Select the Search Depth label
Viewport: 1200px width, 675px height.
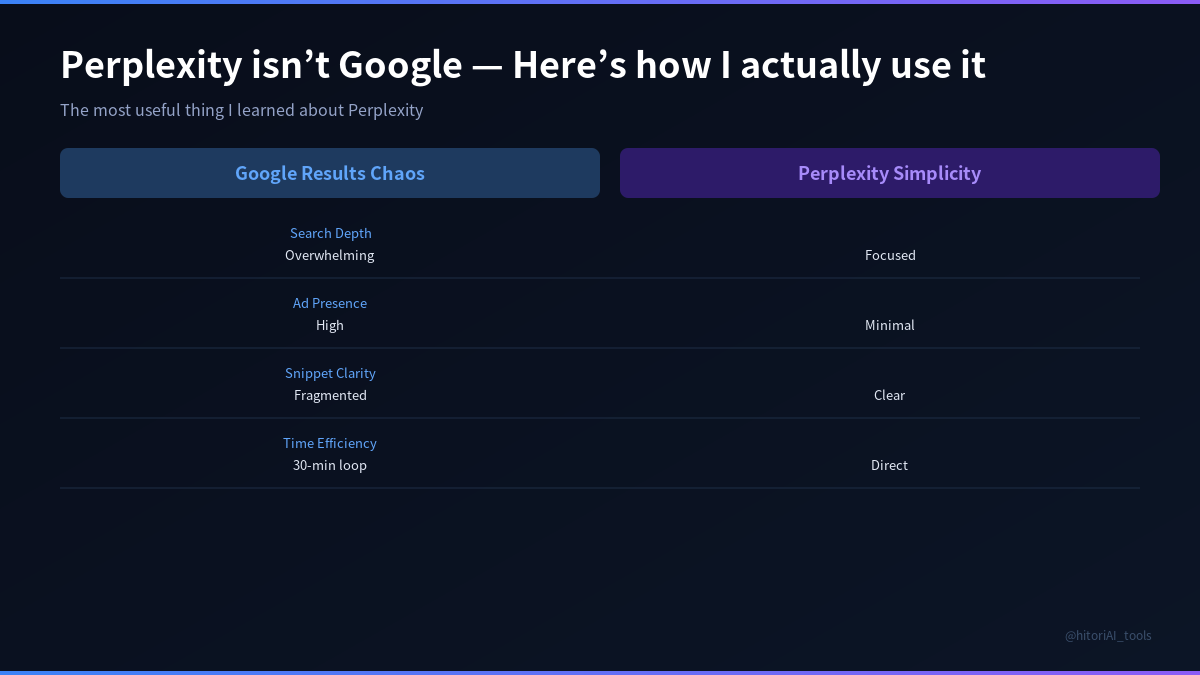330,233
